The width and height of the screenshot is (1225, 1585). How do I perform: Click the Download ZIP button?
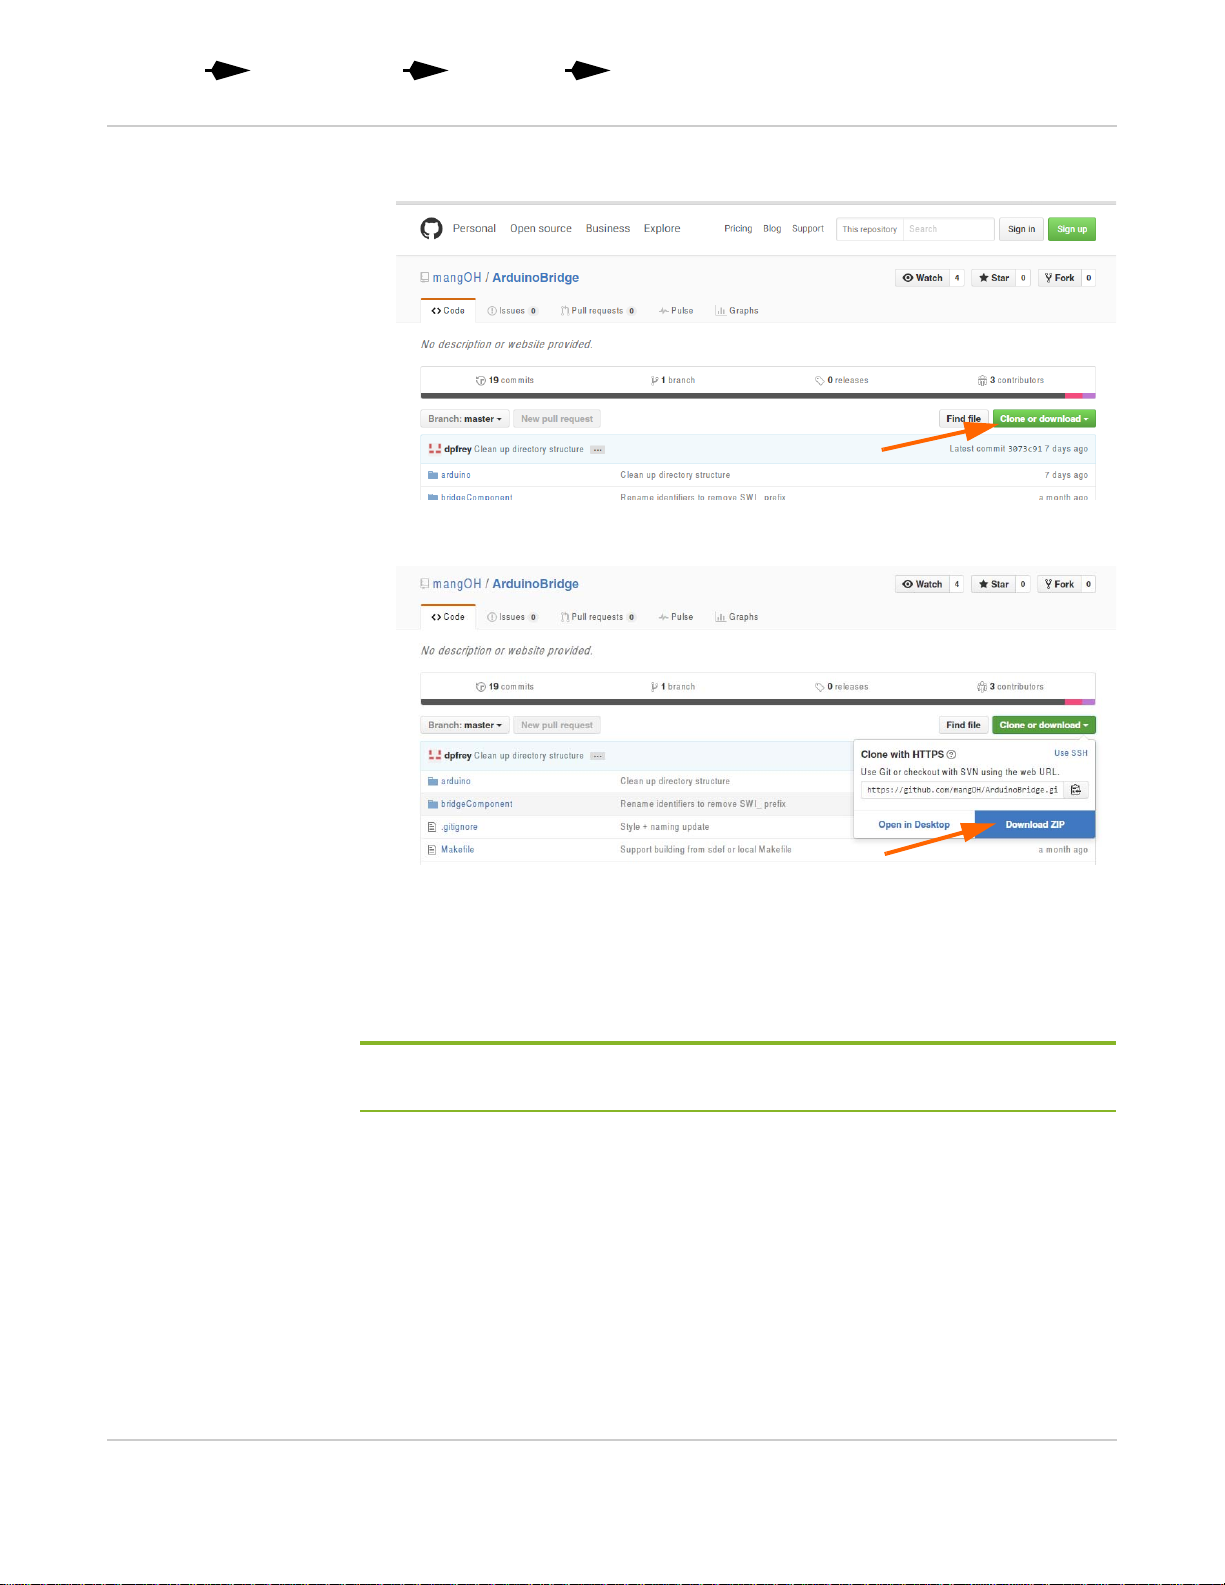coord(1035,825)
